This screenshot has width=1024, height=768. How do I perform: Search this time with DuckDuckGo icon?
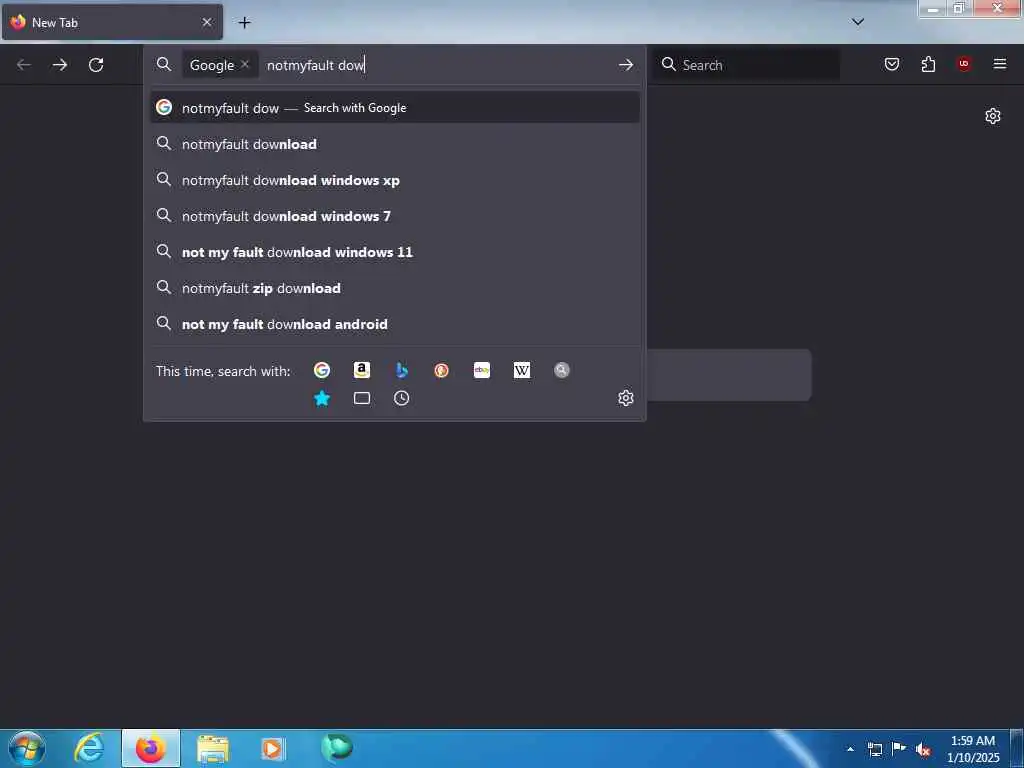(x=441, y=370)
